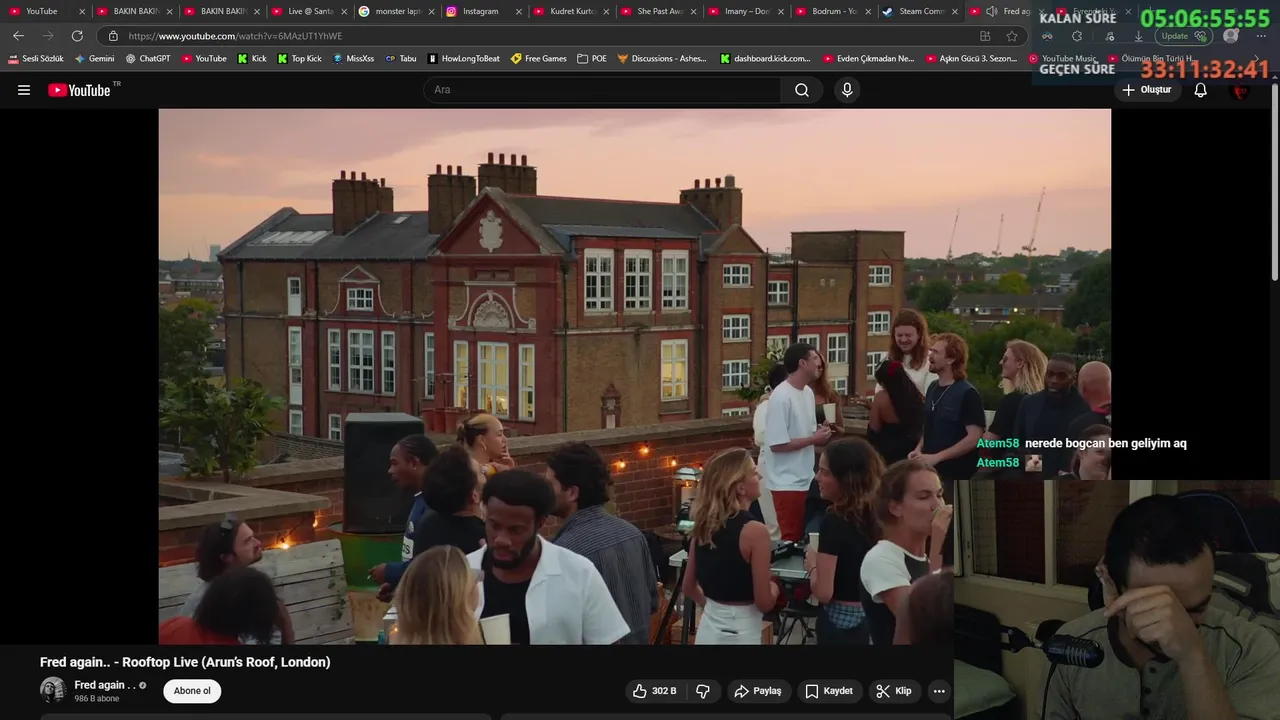This screenshot has height=720, width=1280.
Task: Switch to the Kudret Kurtcebe tab
Action: pos(570,11)
